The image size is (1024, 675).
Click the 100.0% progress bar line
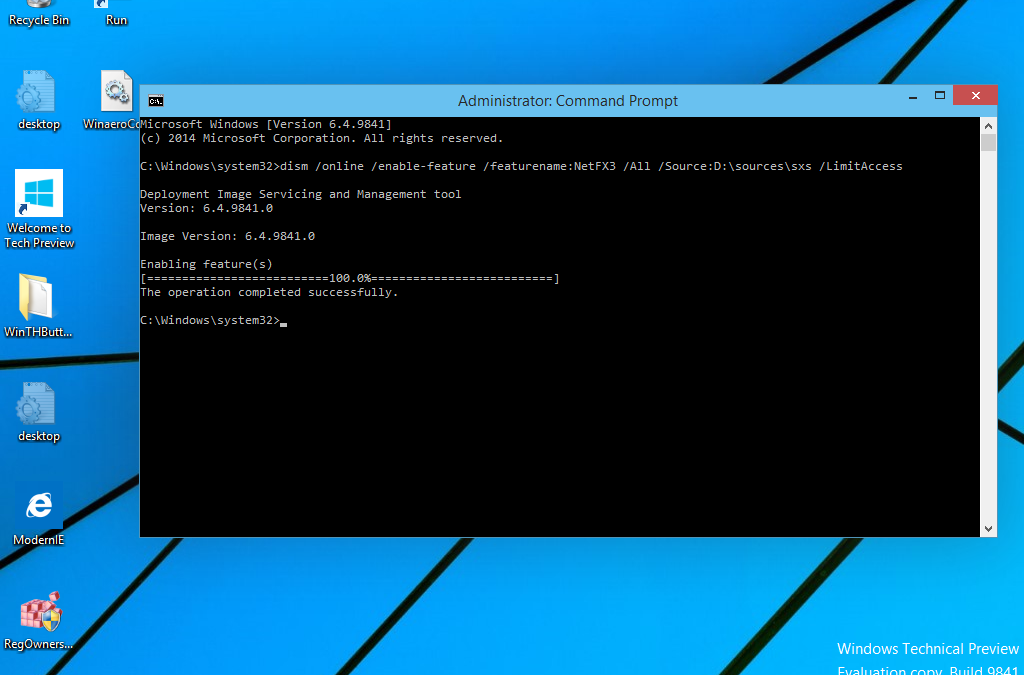350,278
